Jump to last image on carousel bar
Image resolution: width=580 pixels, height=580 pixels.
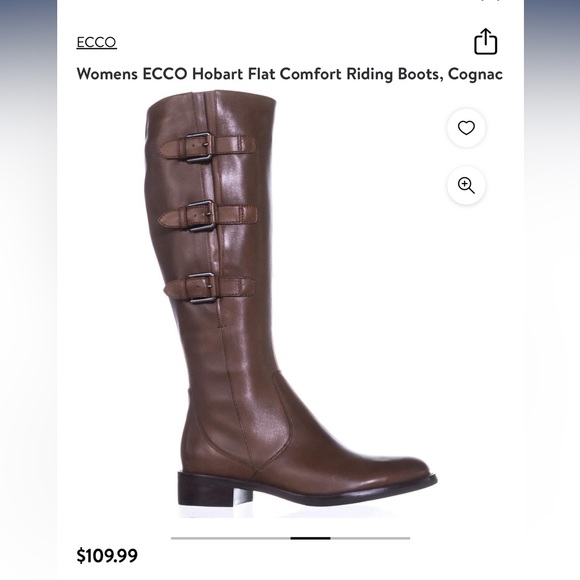click(370, 538)
